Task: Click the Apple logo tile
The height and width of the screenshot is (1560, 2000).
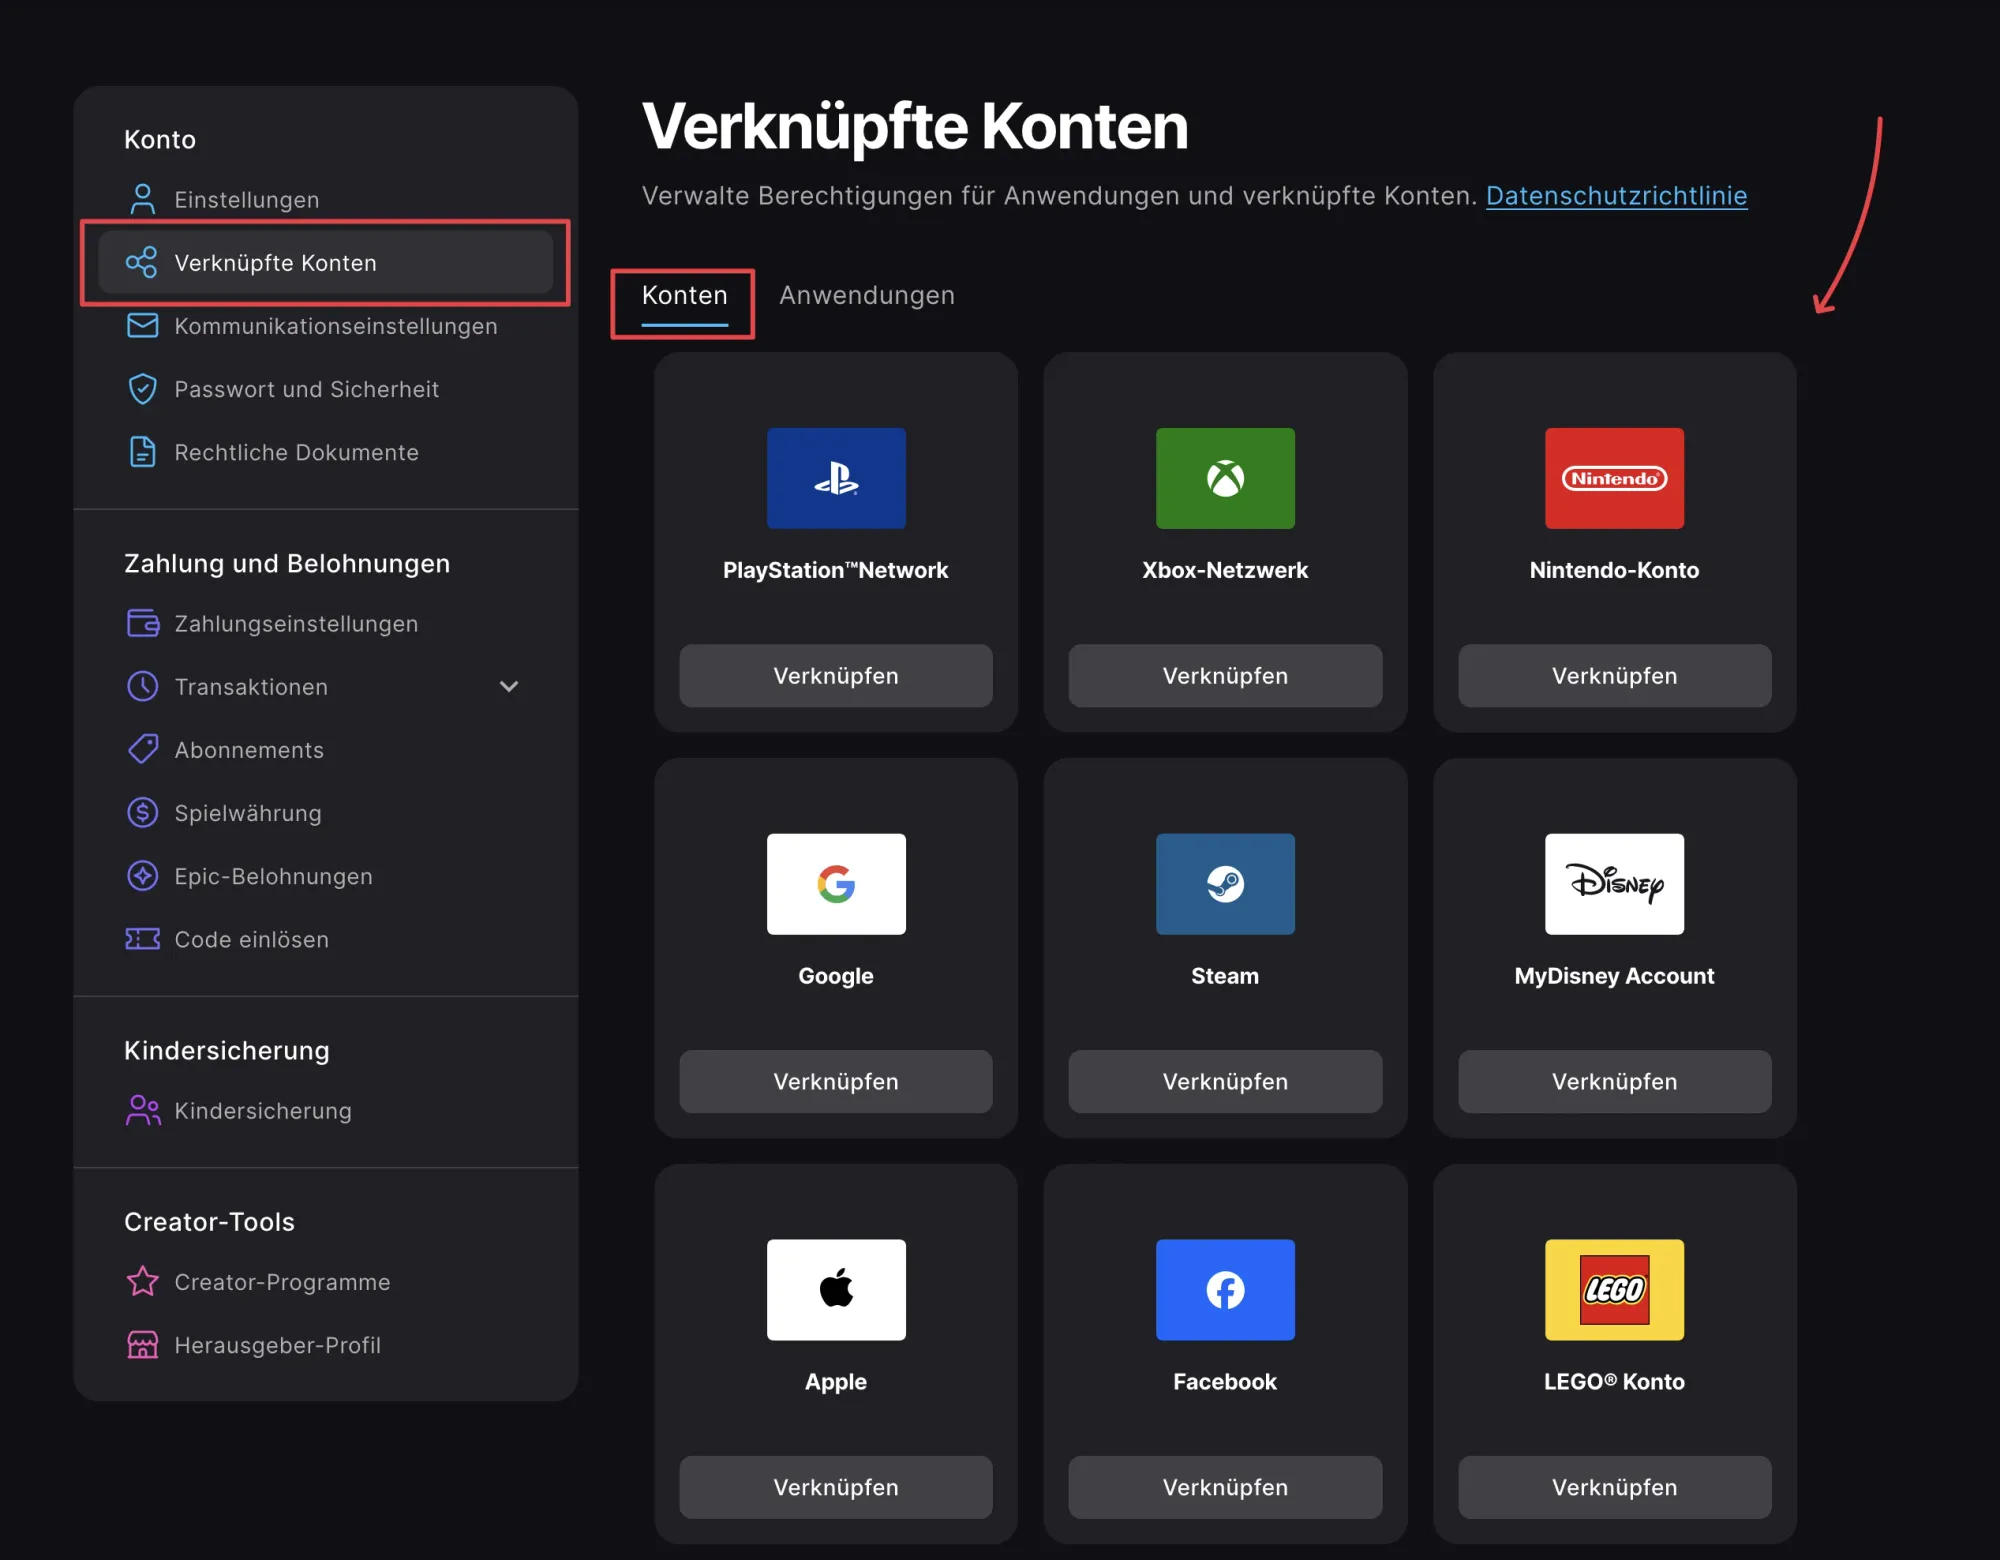Action: click(x=836, y=1290)
